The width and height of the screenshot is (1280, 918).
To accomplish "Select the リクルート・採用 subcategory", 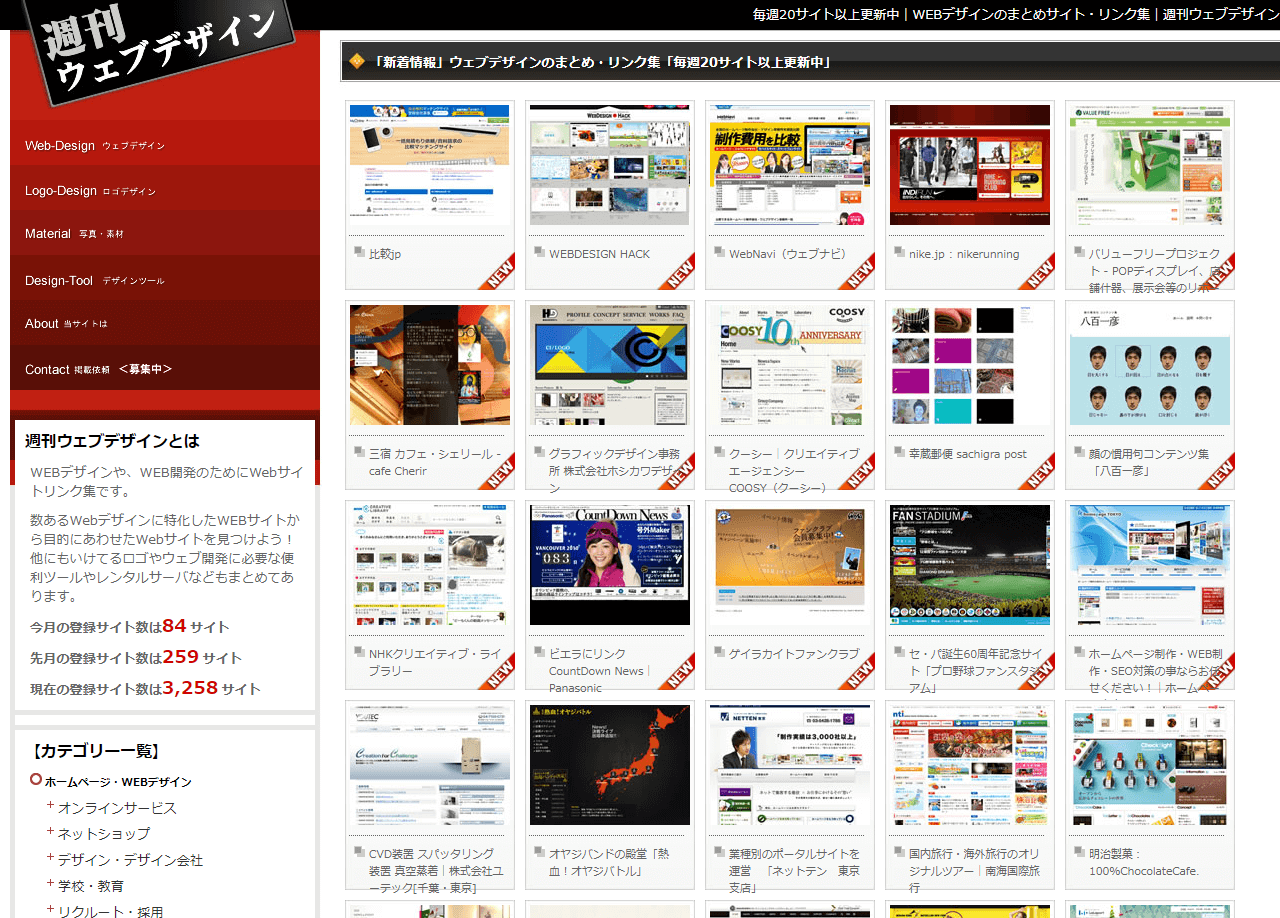I will (x=110, y=912).
